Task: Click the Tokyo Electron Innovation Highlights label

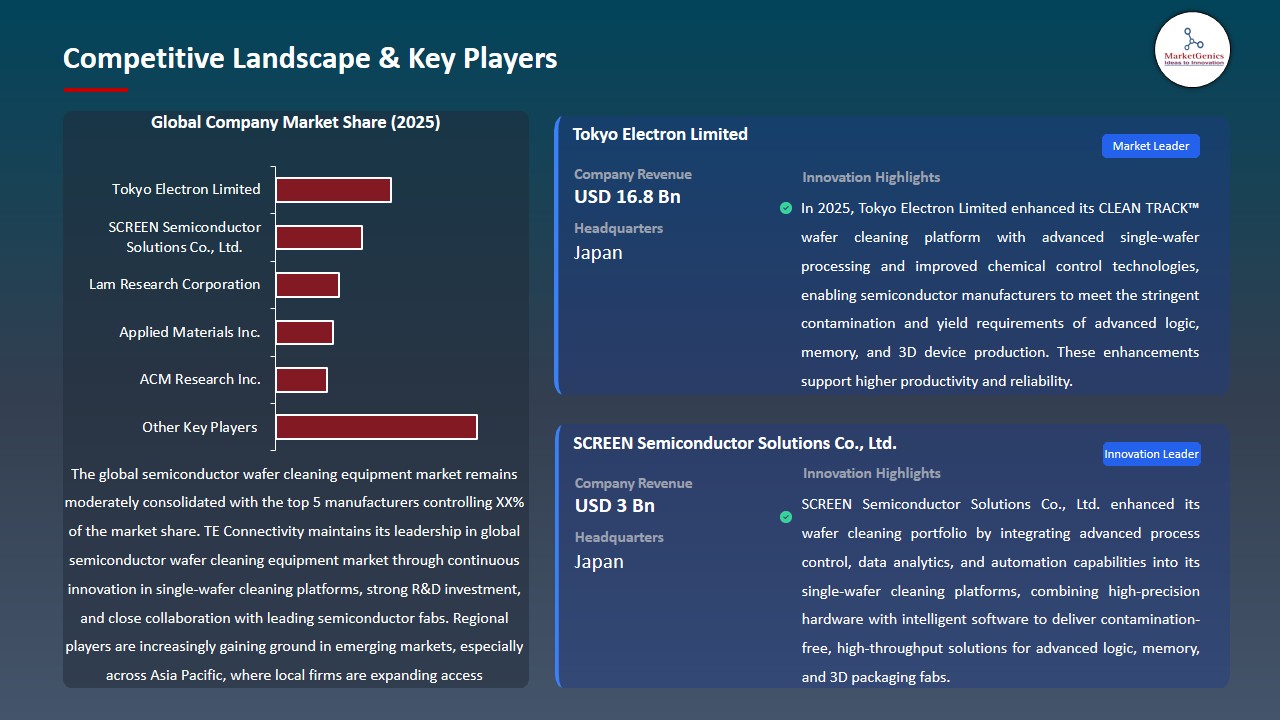Action: [x=871, y=177]
